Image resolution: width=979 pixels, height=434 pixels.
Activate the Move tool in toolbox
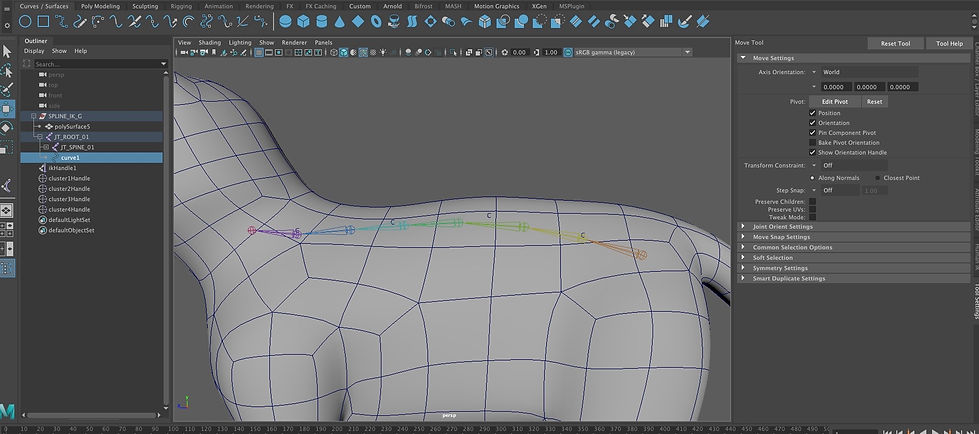tap(7, 109)
